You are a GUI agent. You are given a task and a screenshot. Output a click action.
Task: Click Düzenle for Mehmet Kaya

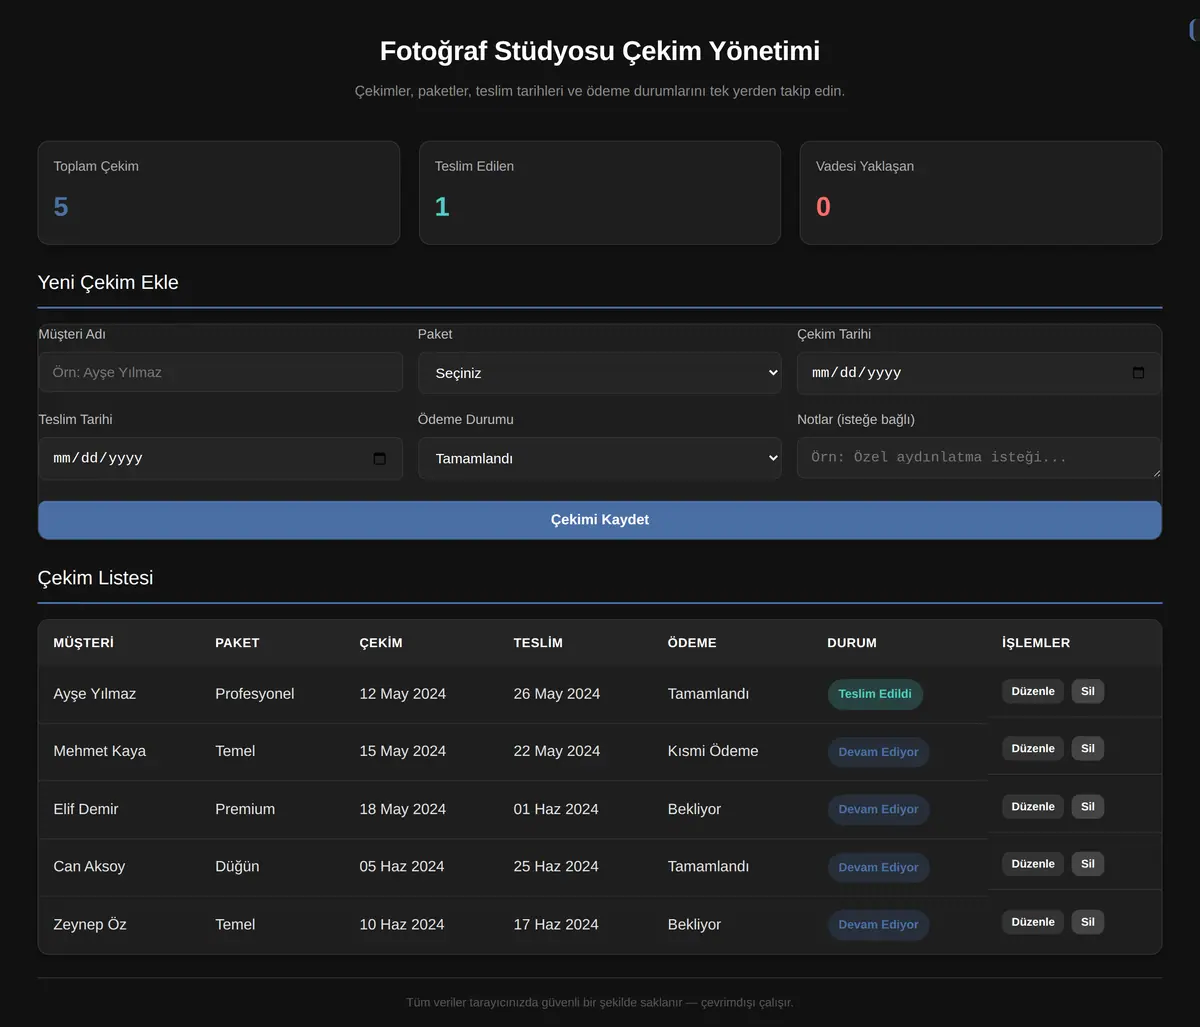(1033, 749)
